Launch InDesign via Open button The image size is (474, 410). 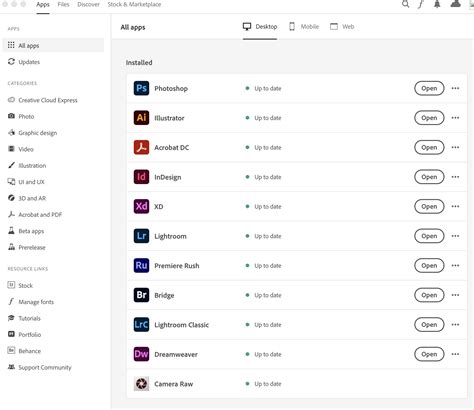tap(429, 177)
